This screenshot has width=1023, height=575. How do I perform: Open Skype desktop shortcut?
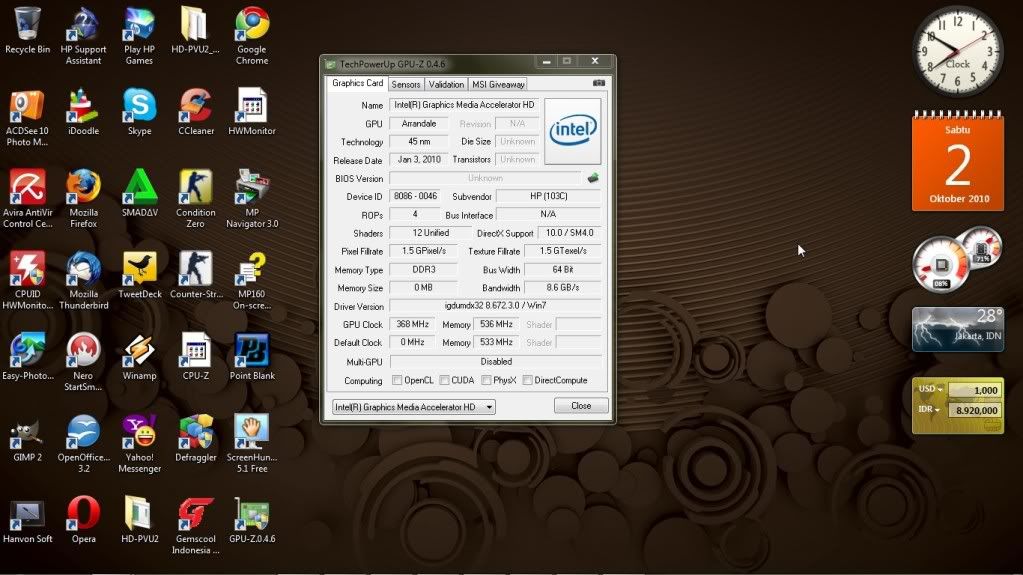pos(139,112)
